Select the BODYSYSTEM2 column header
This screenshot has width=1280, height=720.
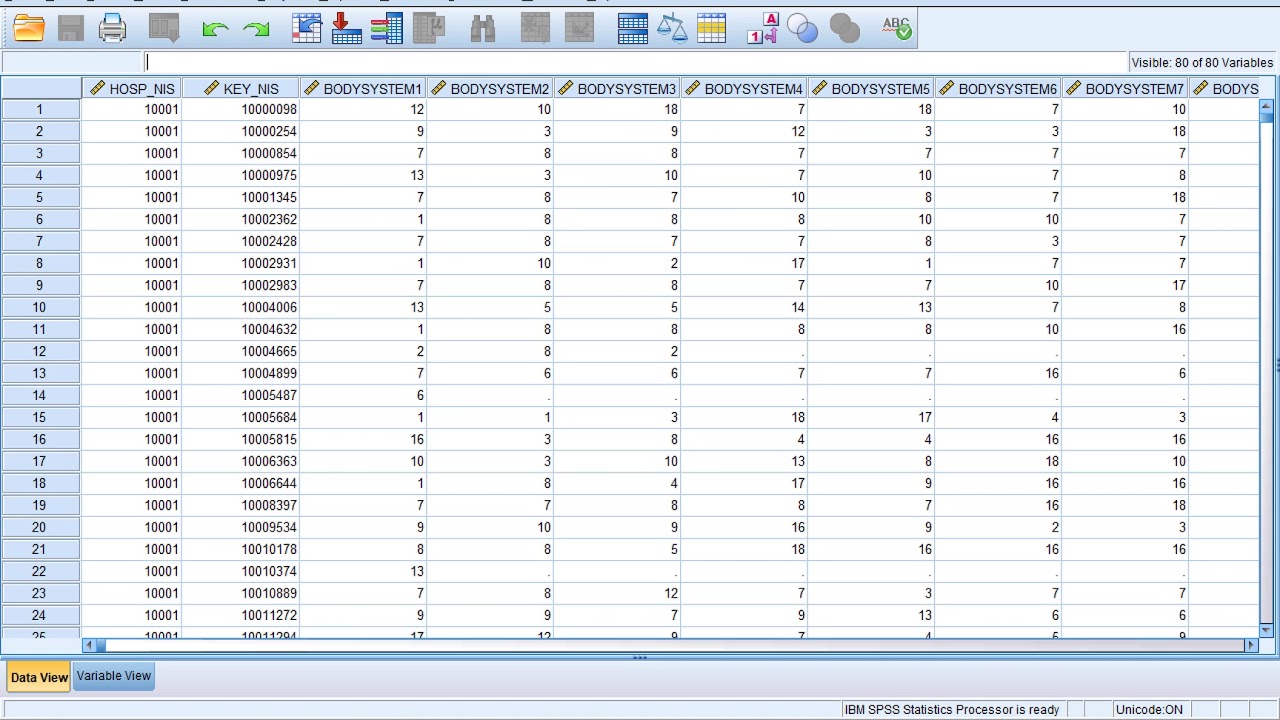(x=490, y=89)
